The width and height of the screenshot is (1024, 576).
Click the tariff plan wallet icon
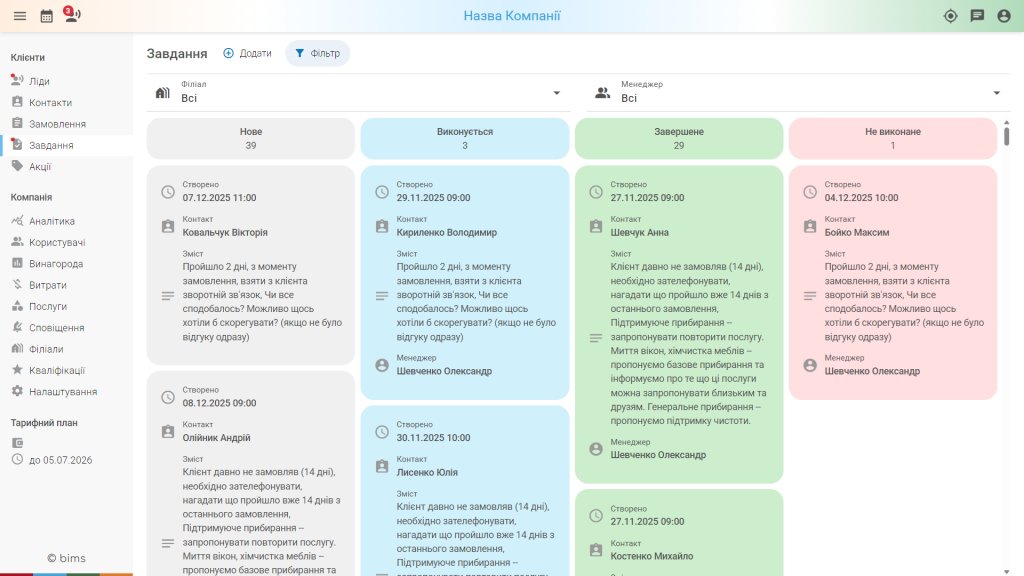click(17, 443)
